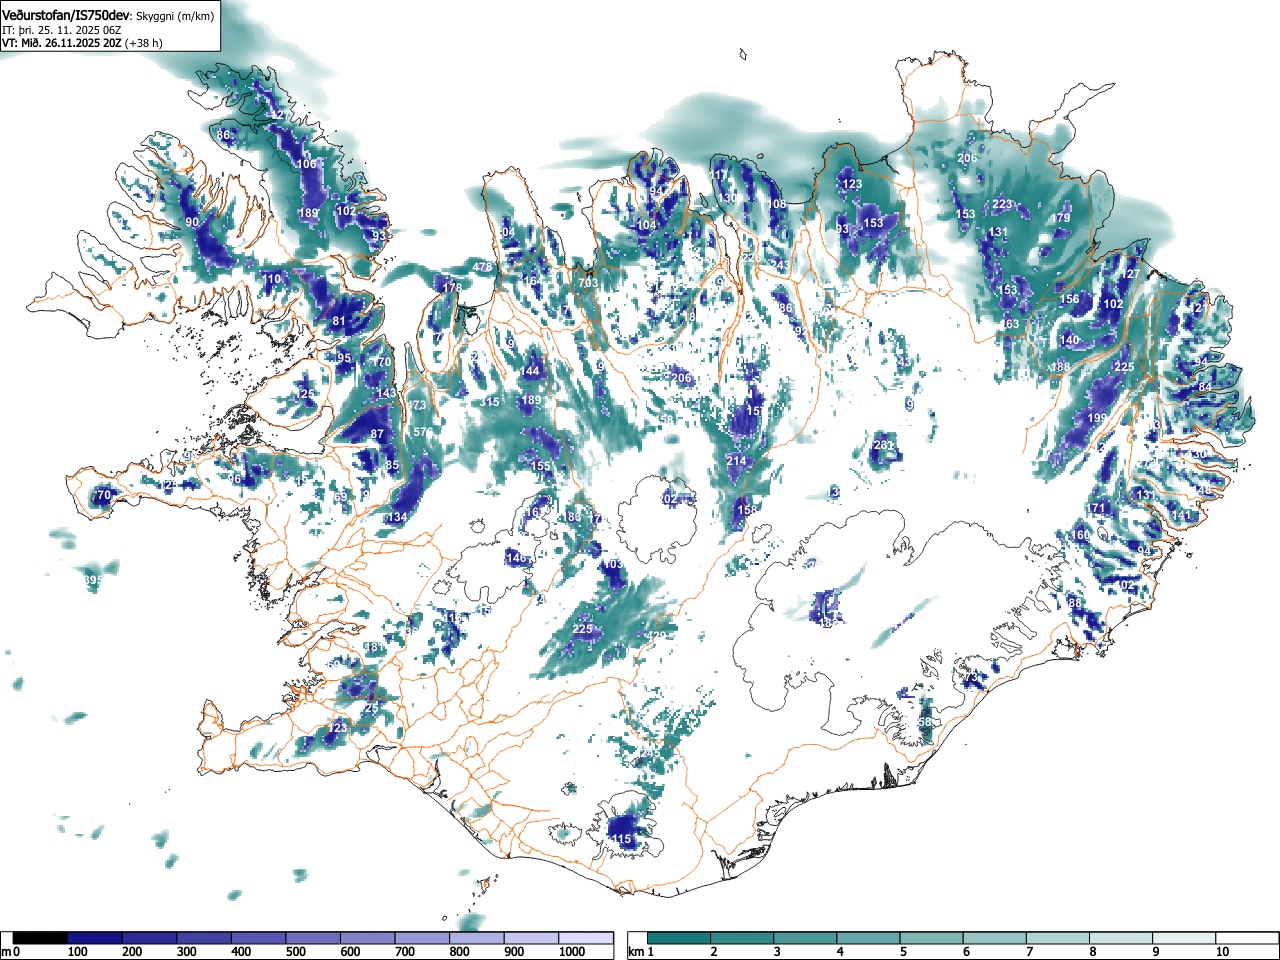Click the '(+38 h)' forecast offset text
Viewport: 1280px width, 960px height.
point(144,43)
